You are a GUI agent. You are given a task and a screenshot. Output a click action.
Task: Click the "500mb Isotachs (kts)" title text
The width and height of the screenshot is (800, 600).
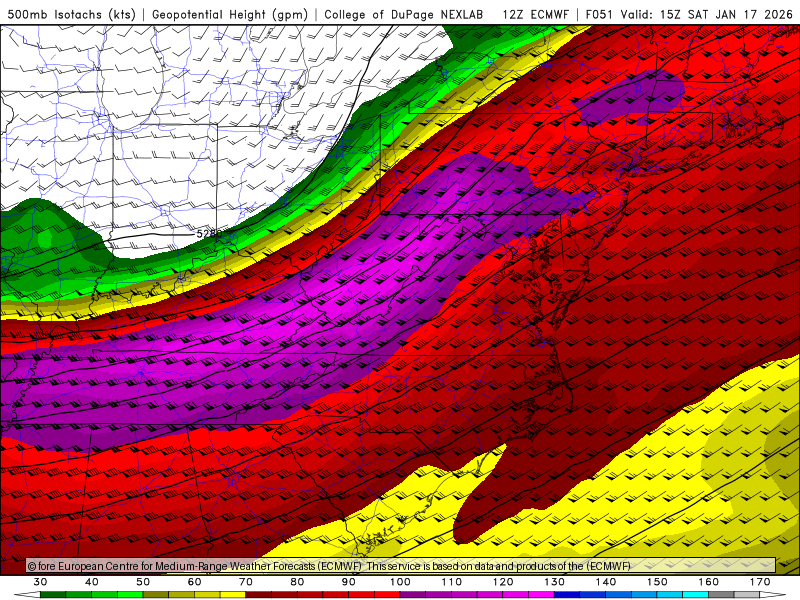tap(71, 14)
